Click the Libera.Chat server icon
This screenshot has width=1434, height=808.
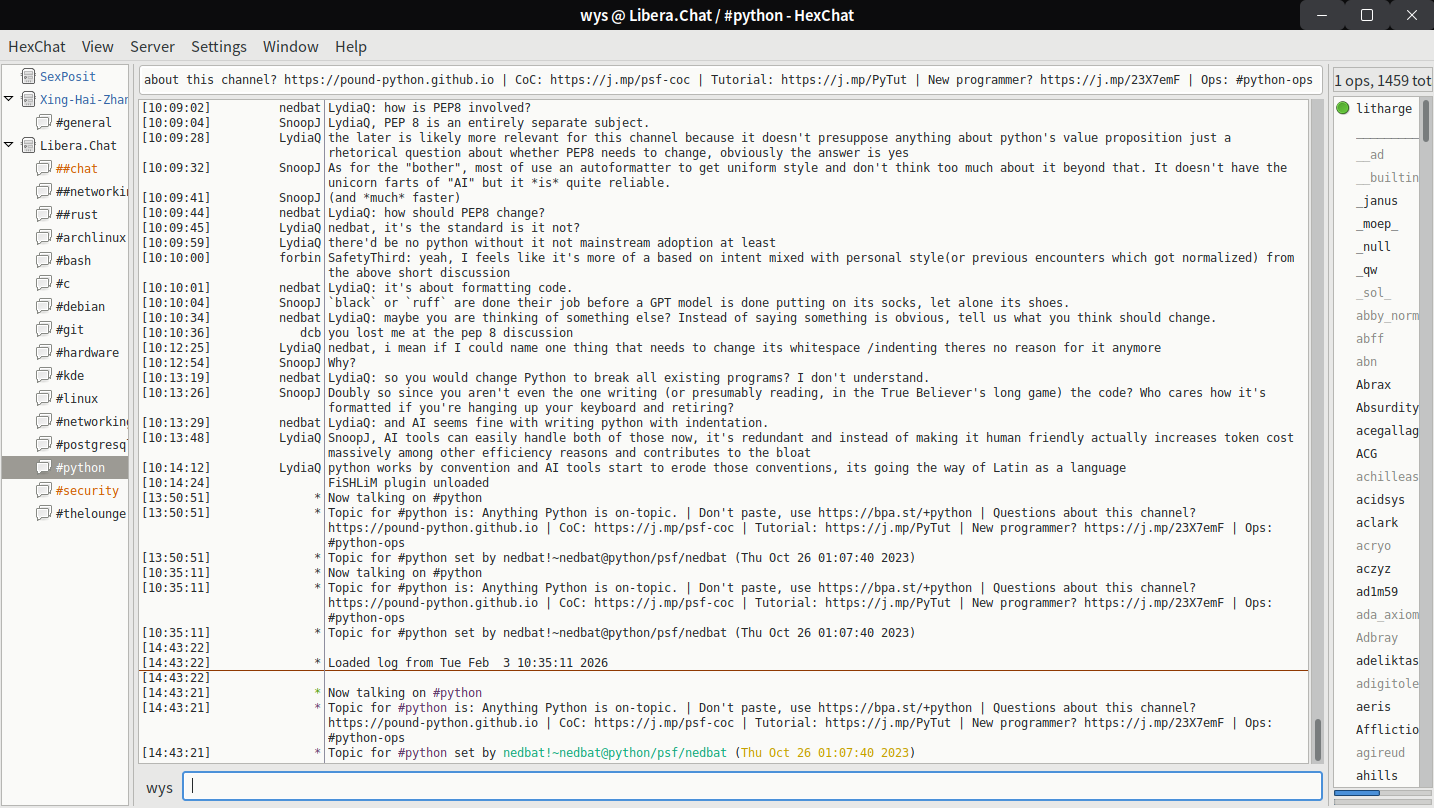27,145
